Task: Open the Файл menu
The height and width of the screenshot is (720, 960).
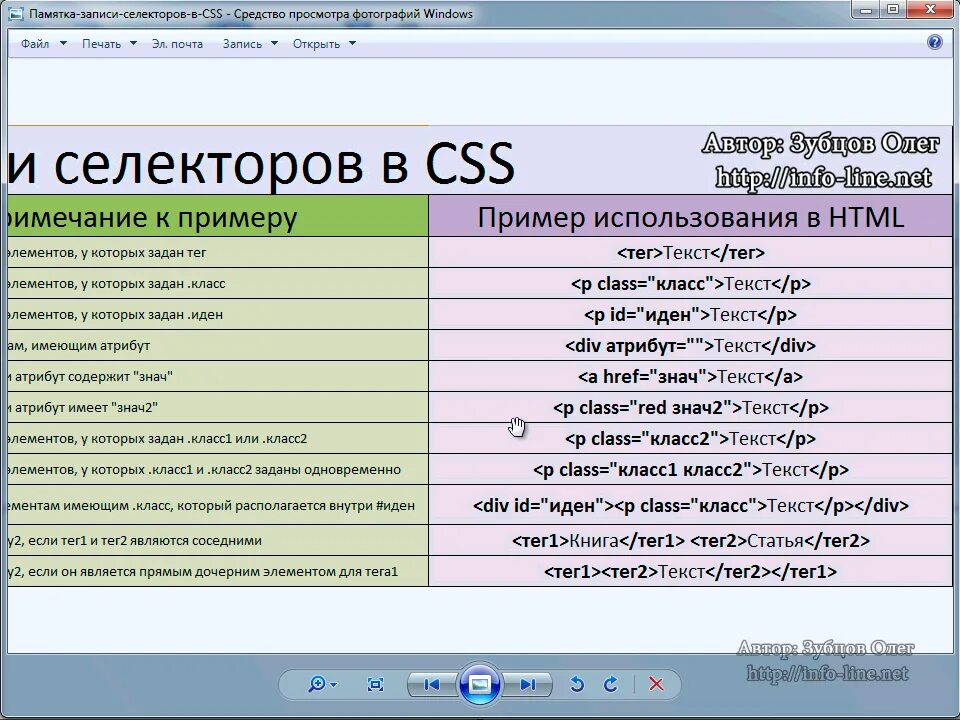Action: (35, 44)
